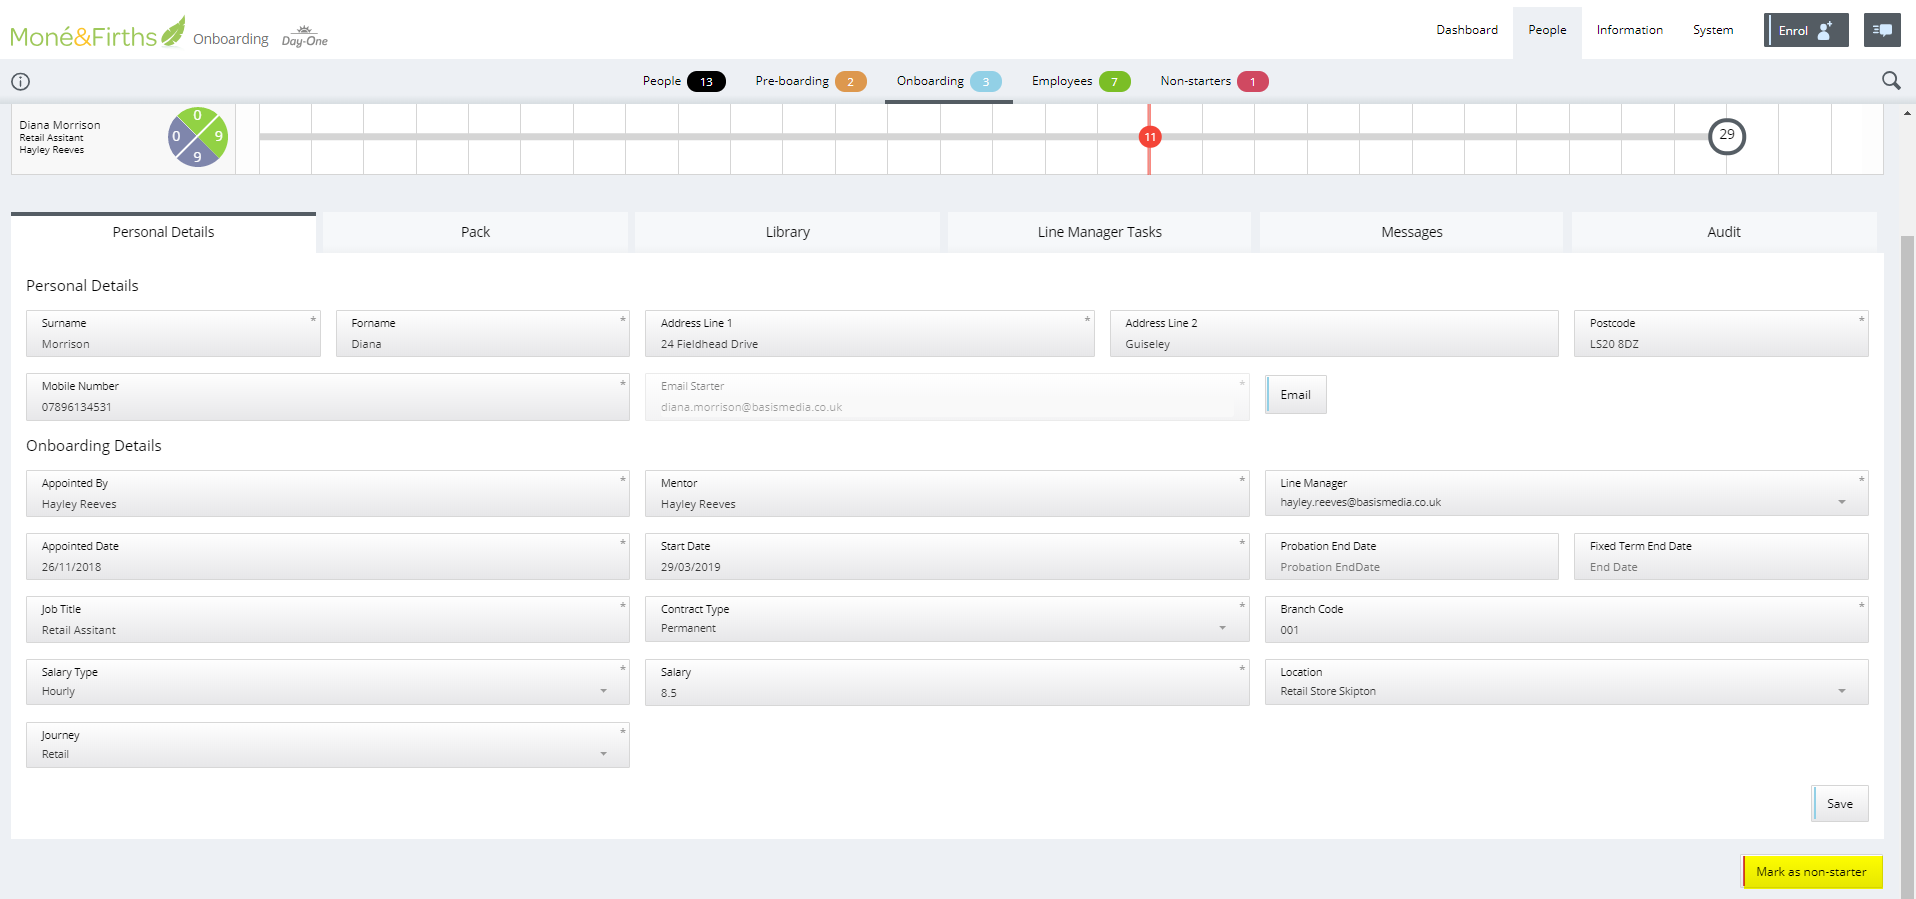Select the day 29 timeline circle
Viewport: 1916px width, 899px height.
tap(1726, 136)
